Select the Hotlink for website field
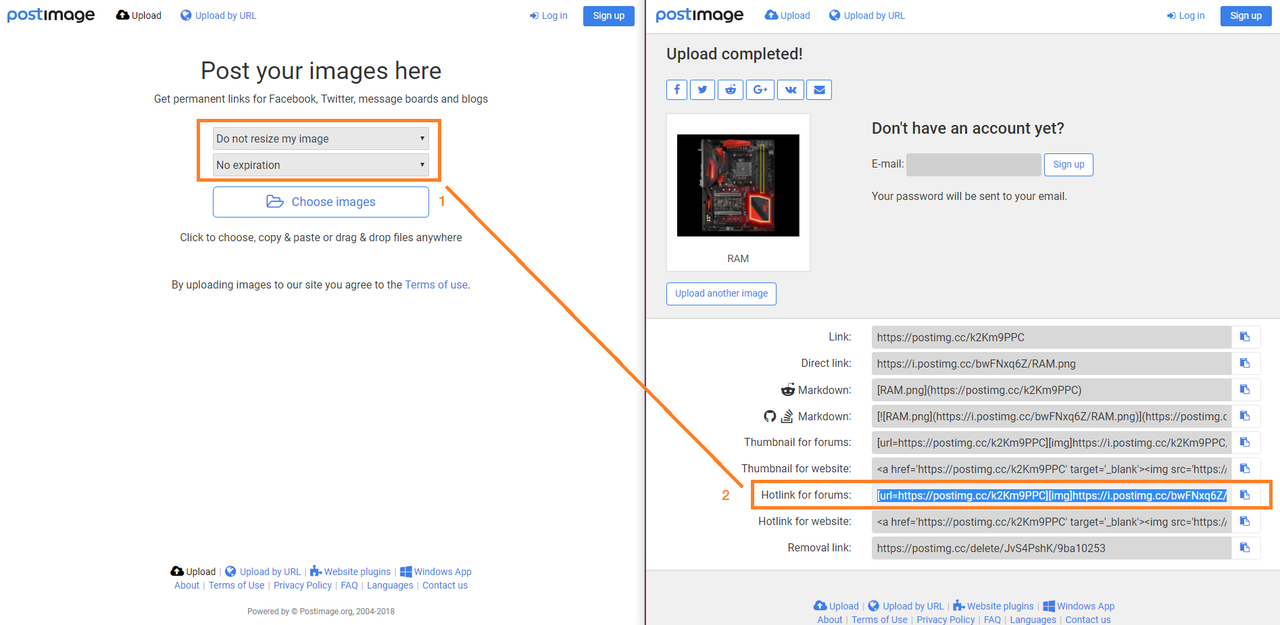1280x625 pixels. (x=1052, y=521)
